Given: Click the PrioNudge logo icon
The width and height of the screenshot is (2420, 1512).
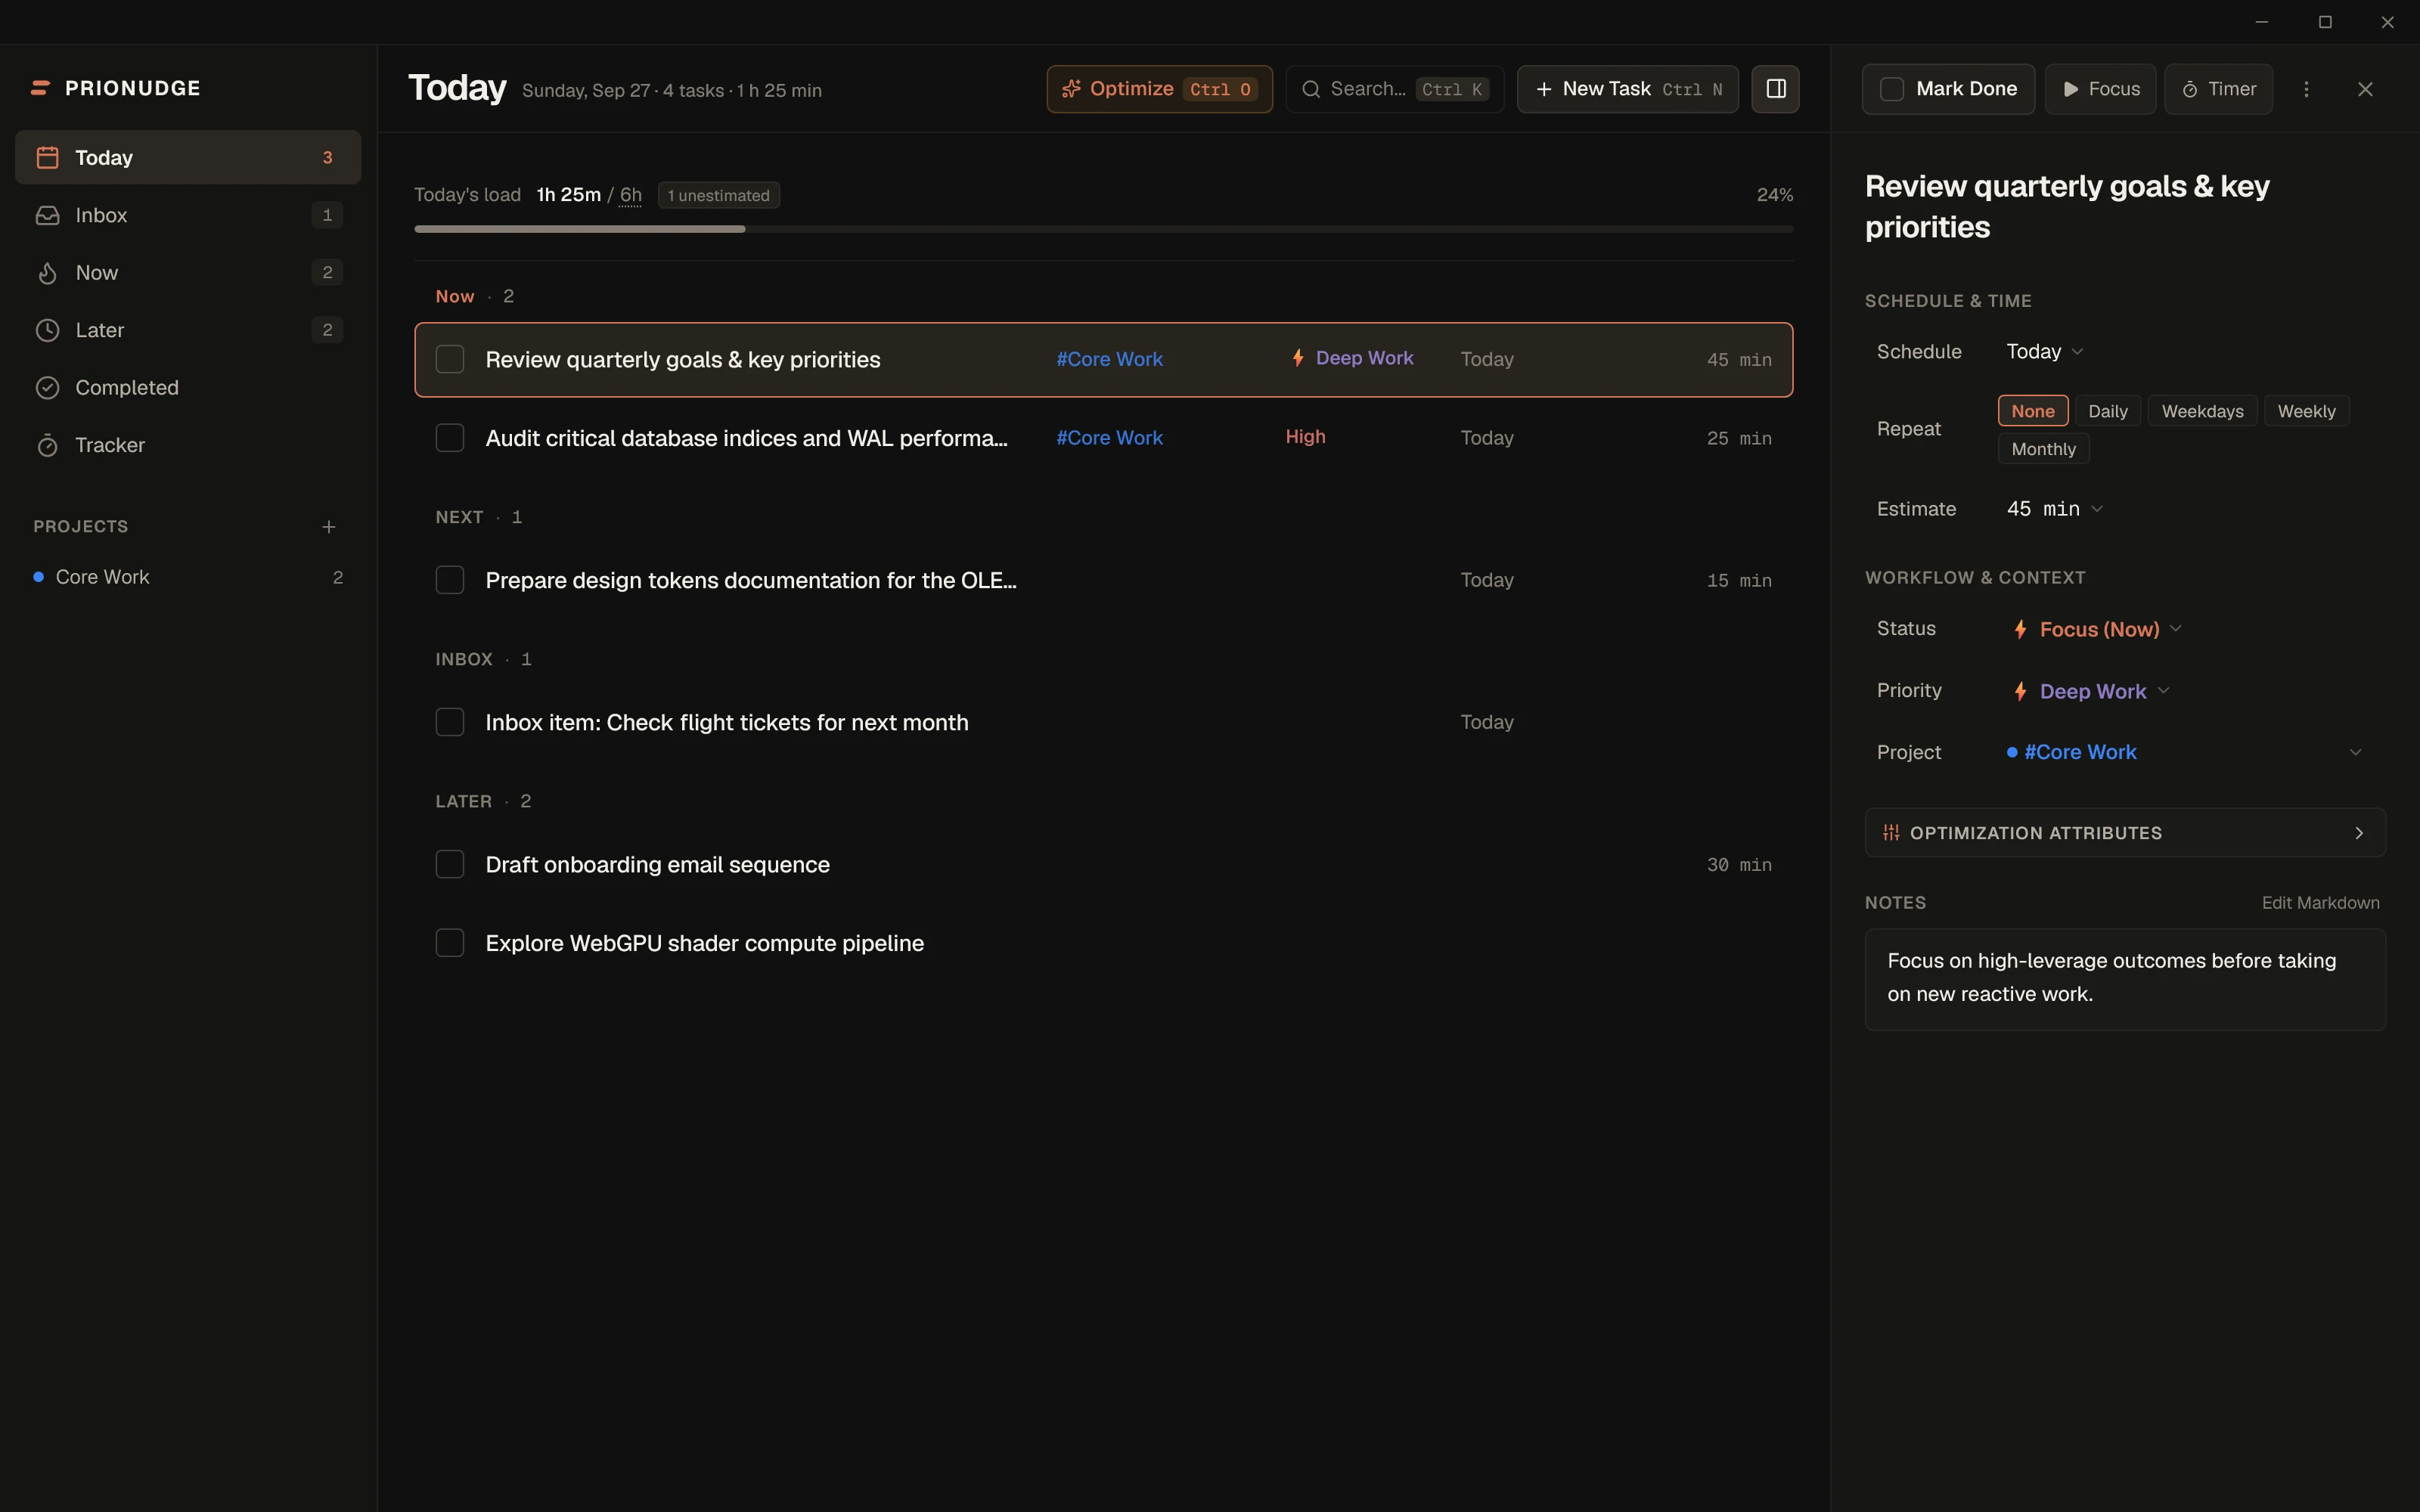Looking at the screenshot, I should (40, 88).
